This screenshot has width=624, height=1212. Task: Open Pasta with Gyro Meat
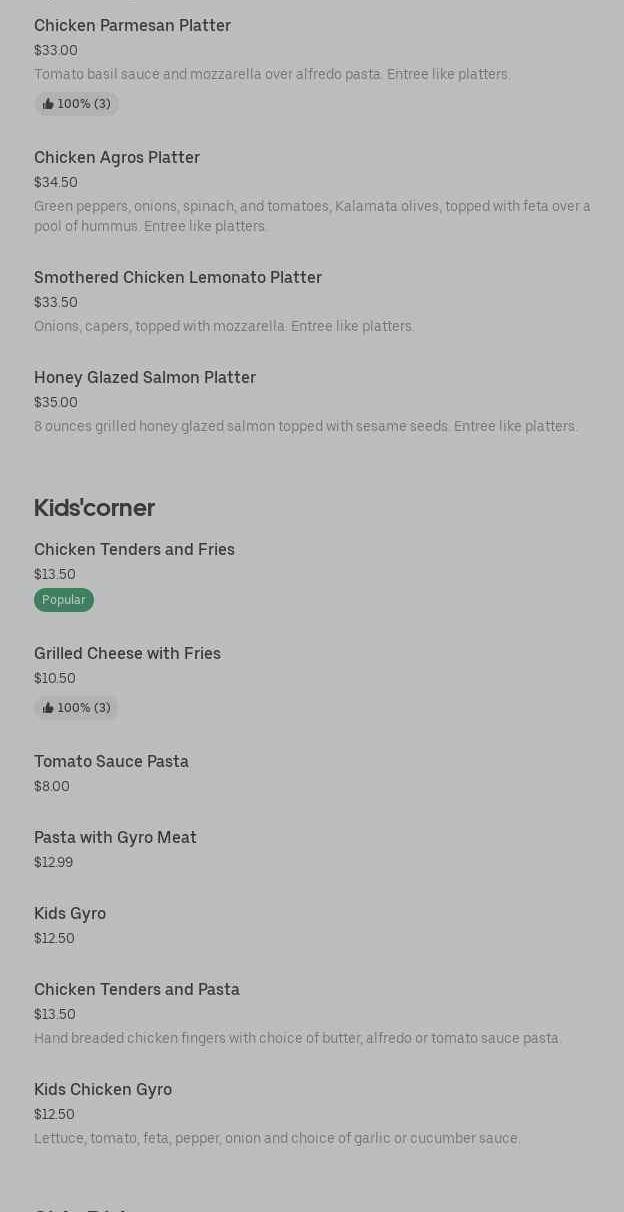pyautogui.click(x=115, y=838)
